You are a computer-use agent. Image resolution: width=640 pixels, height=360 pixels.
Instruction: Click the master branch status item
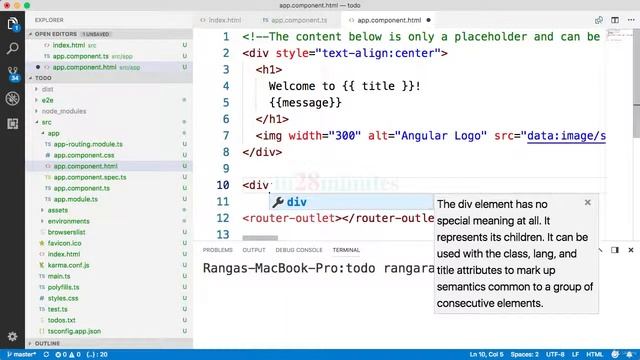click(x=22, y=354)
